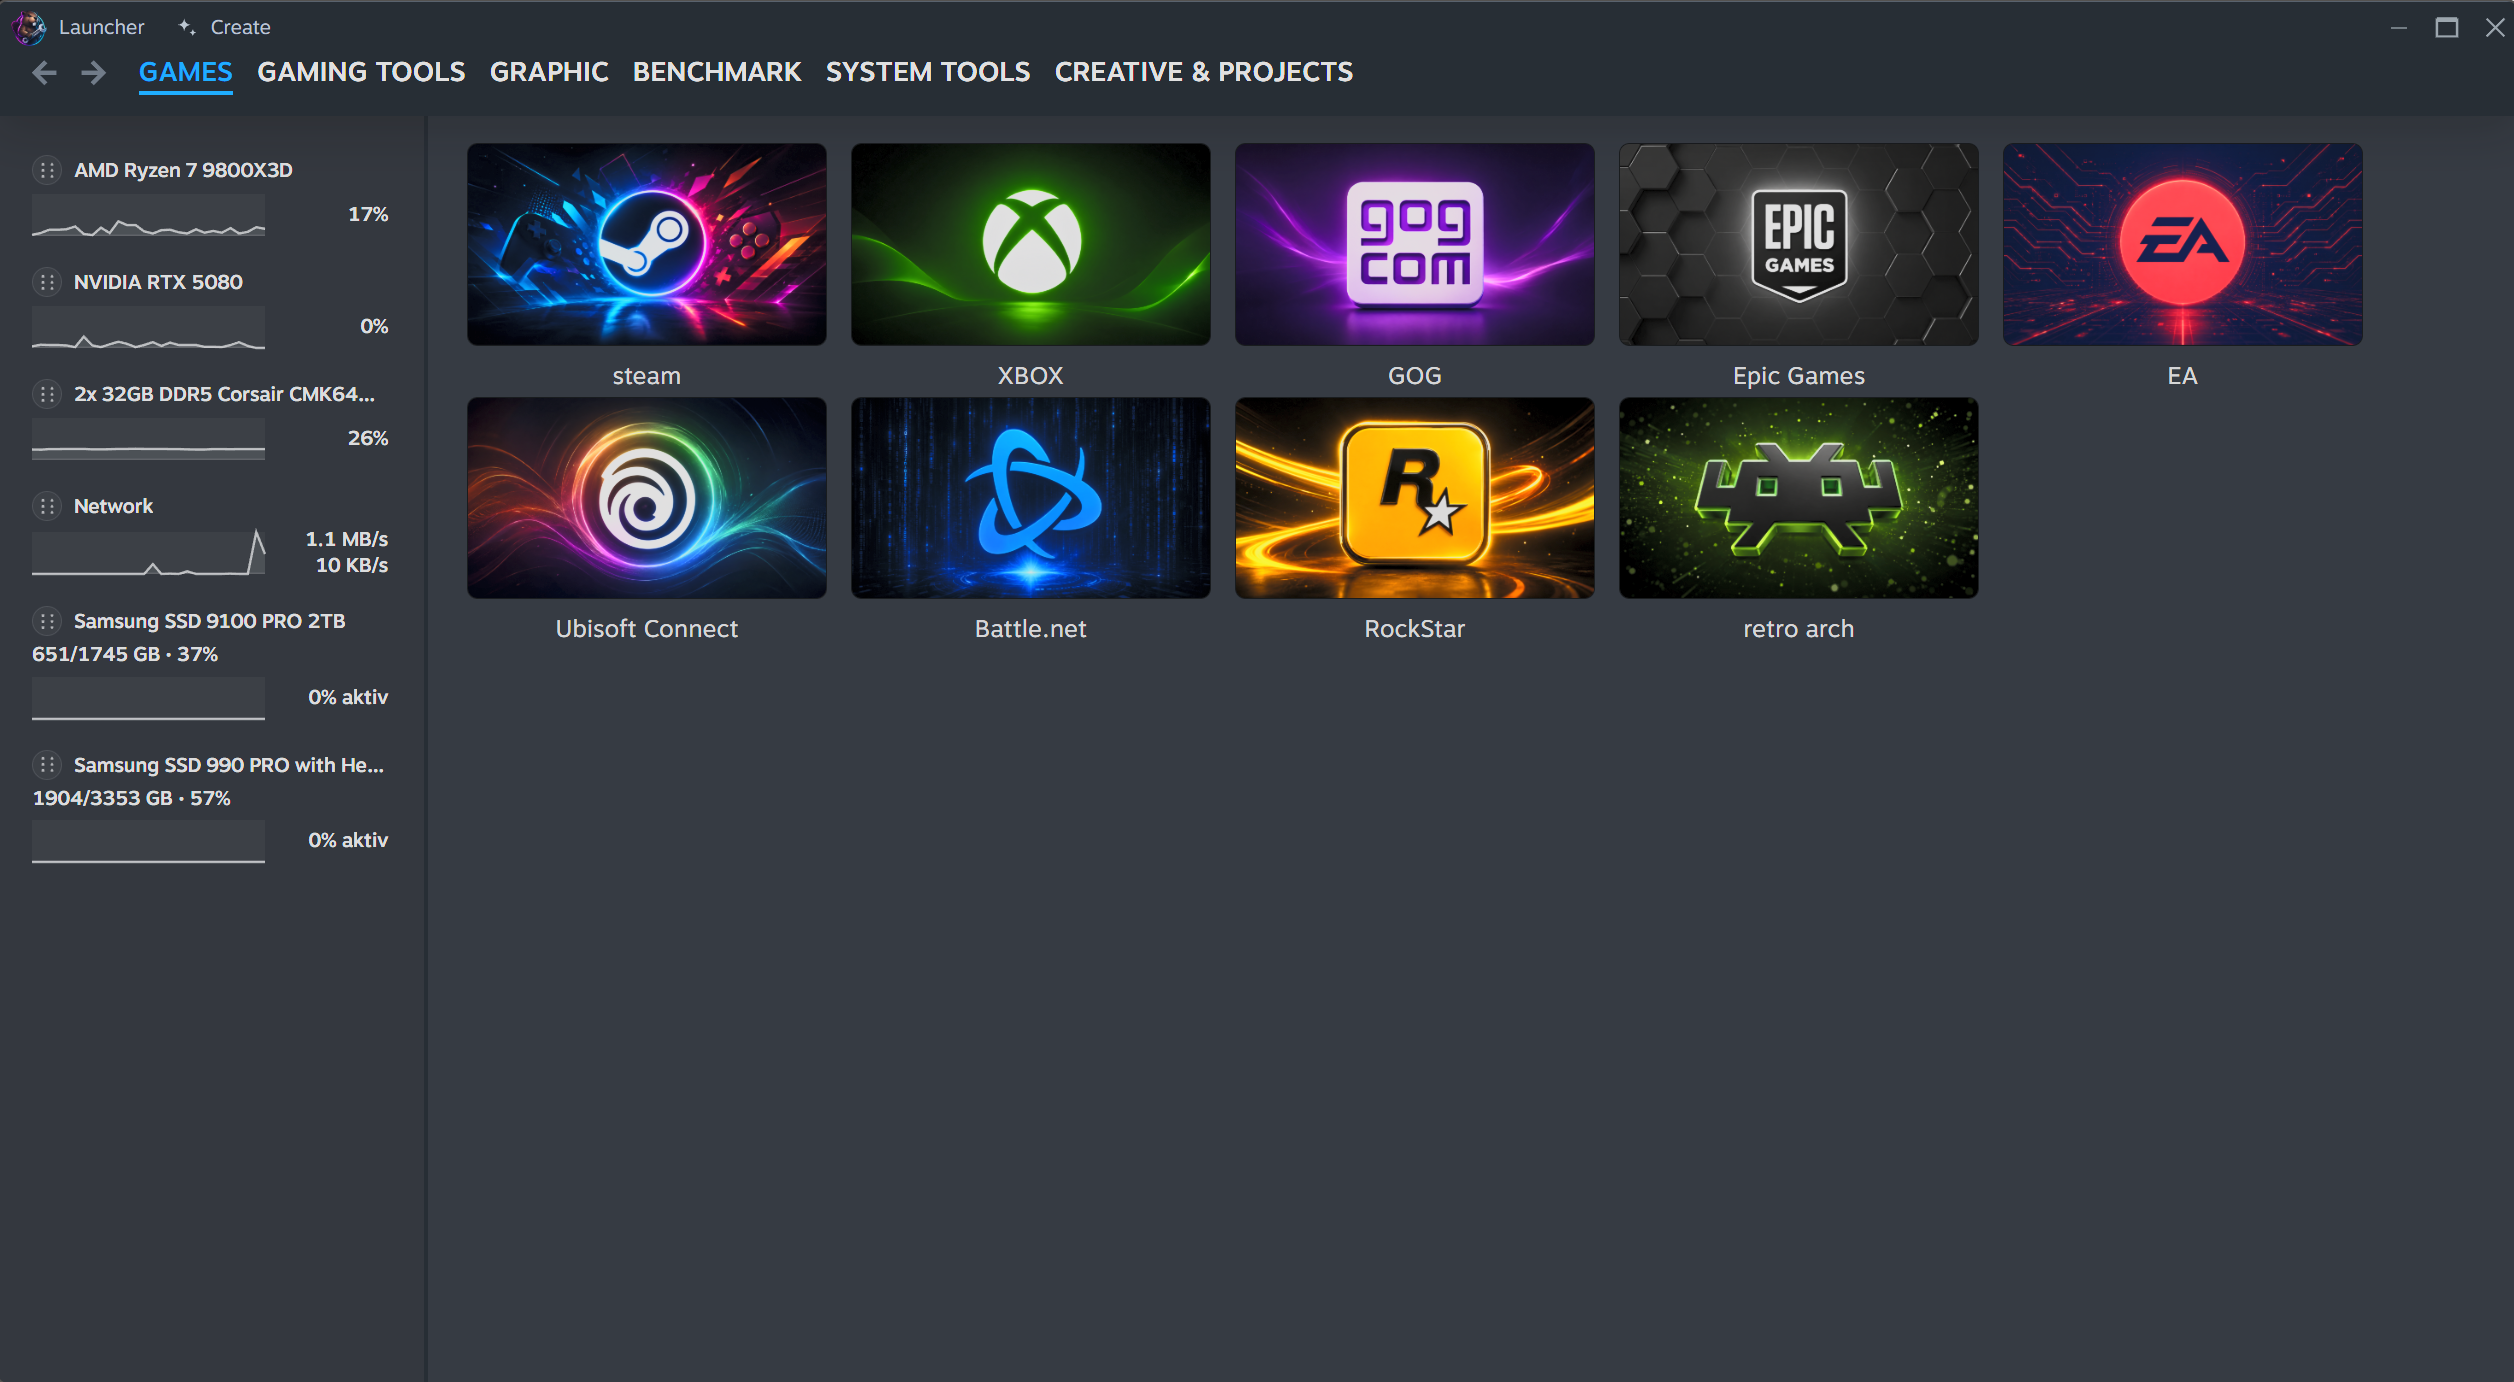Click the NVIDIA RTX 5080 usage graph
This screenshot has width=2514, height=1382.
(x=148, y=328)
